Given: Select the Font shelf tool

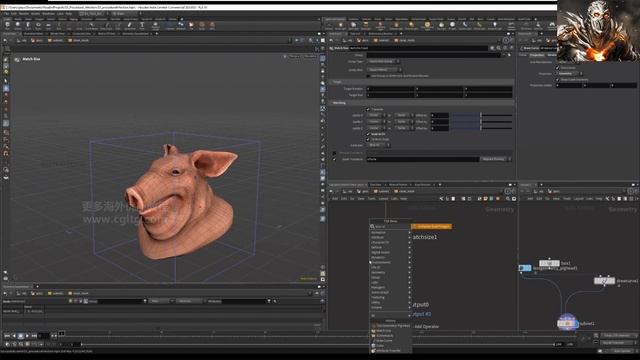Looking at the screenshot, I should click(142, 26).
